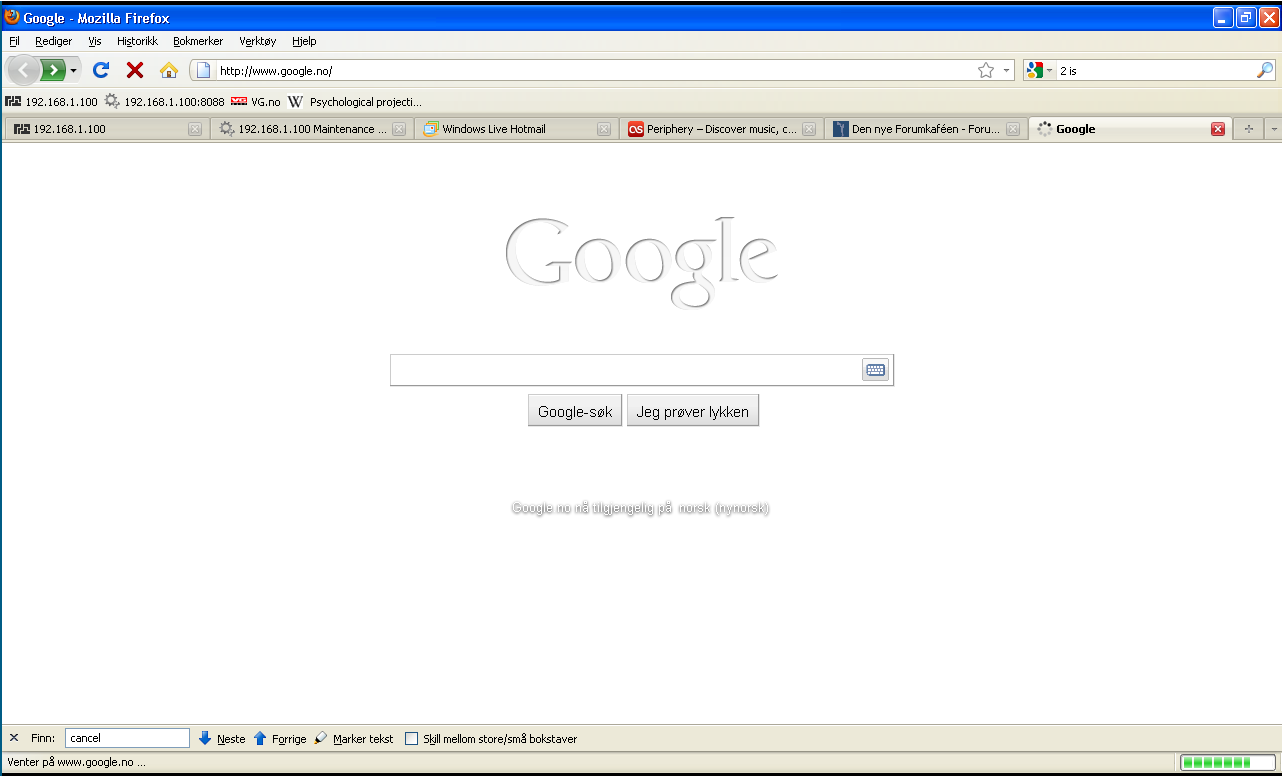The image size is (1284, 776).
Task: Close the Den nye Forumkaféen tab
Action: 1013,129
